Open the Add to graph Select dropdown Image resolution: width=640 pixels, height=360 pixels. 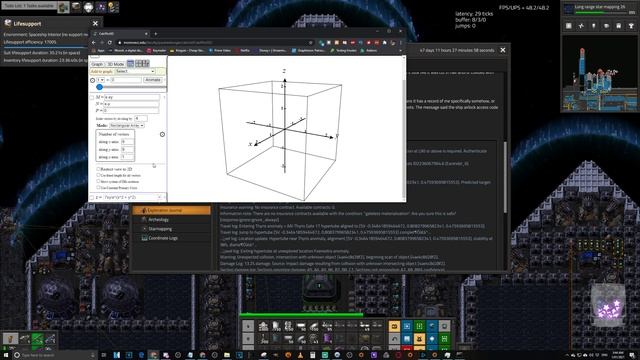point(135,71)
